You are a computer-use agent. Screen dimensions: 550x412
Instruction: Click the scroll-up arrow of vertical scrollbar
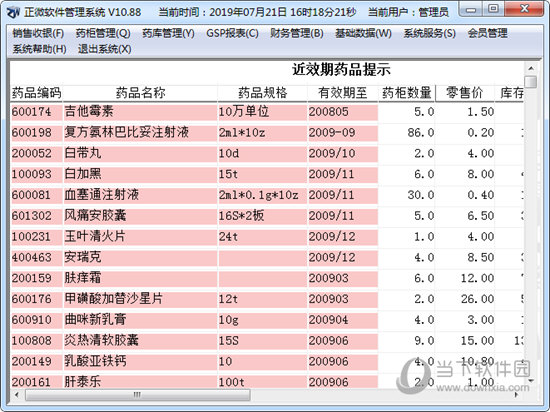(x=531, y=68)
